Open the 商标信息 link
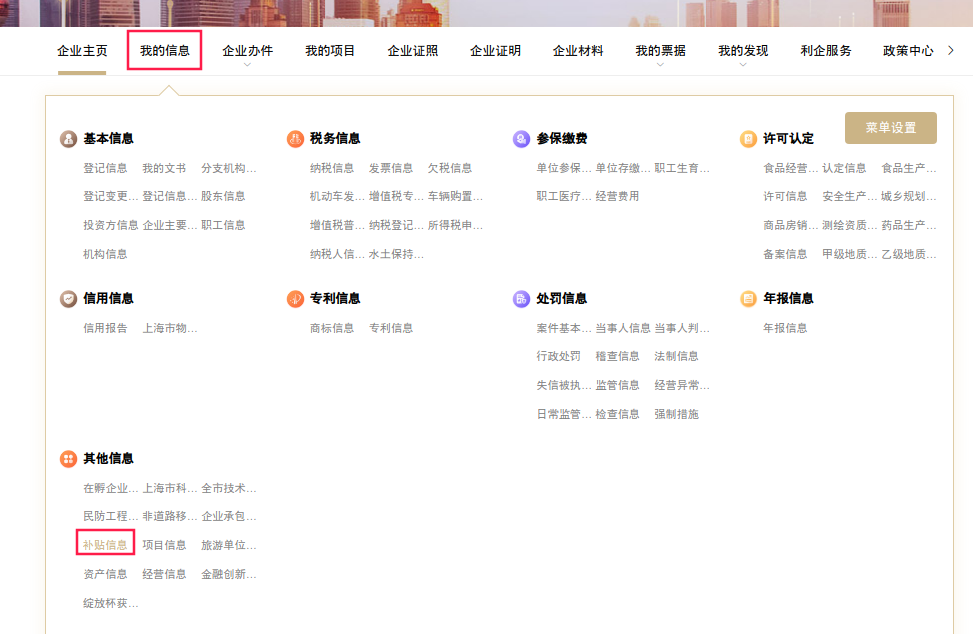The height and width of the screenshot is (634, 973). point(332,328)
